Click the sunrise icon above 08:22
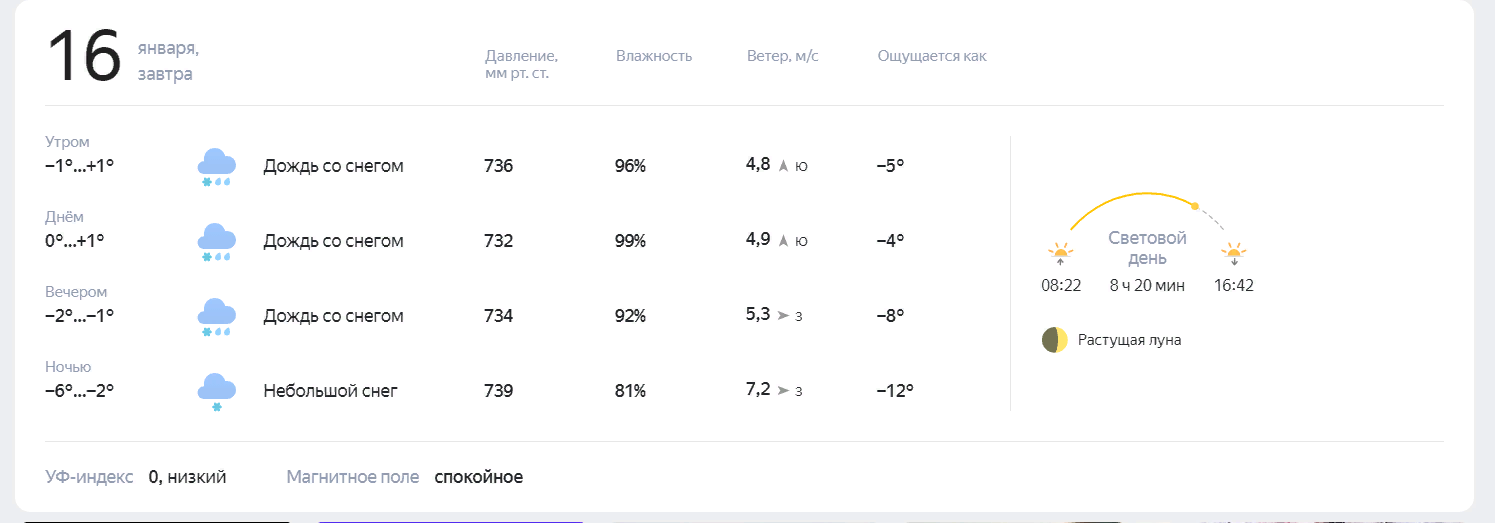The image size is (1495, 523). 1060,253
